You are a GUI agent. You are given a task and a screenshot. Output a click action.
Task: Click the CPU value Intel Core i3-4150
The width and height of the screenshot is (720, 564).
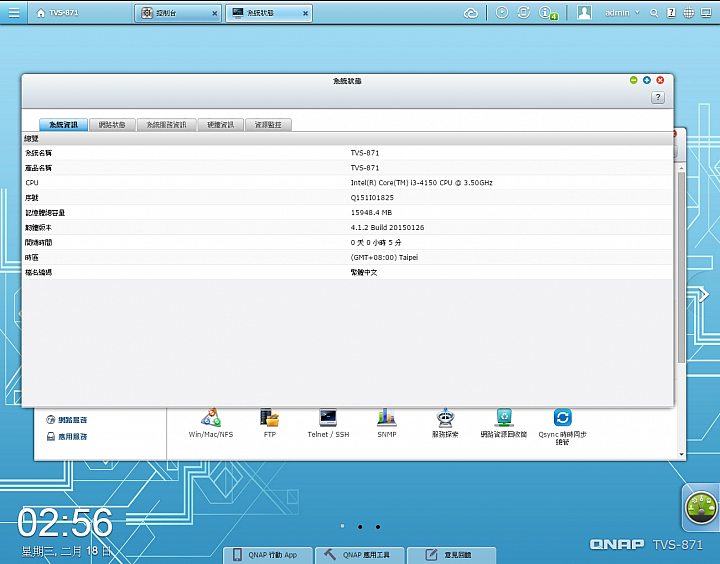pyautogui.click(x=422, y=183)
